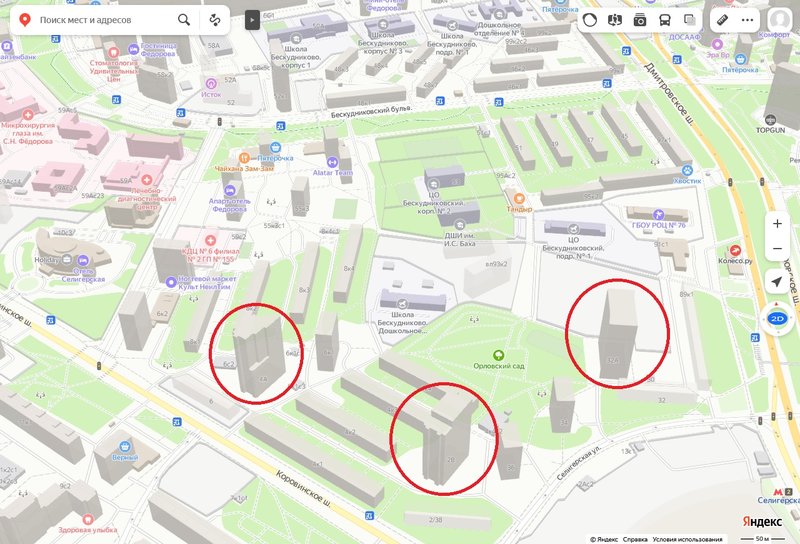Select the Holiday briefcase marker
The width and height of the screenshot is (800, 544).
pyautogui.click(x=67, y=260)
